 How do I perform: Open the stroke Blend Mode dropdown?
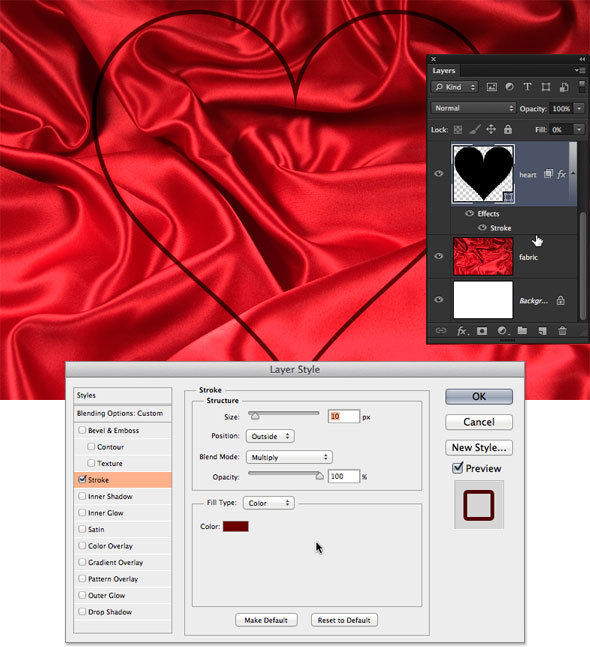[x=289, y=457]
